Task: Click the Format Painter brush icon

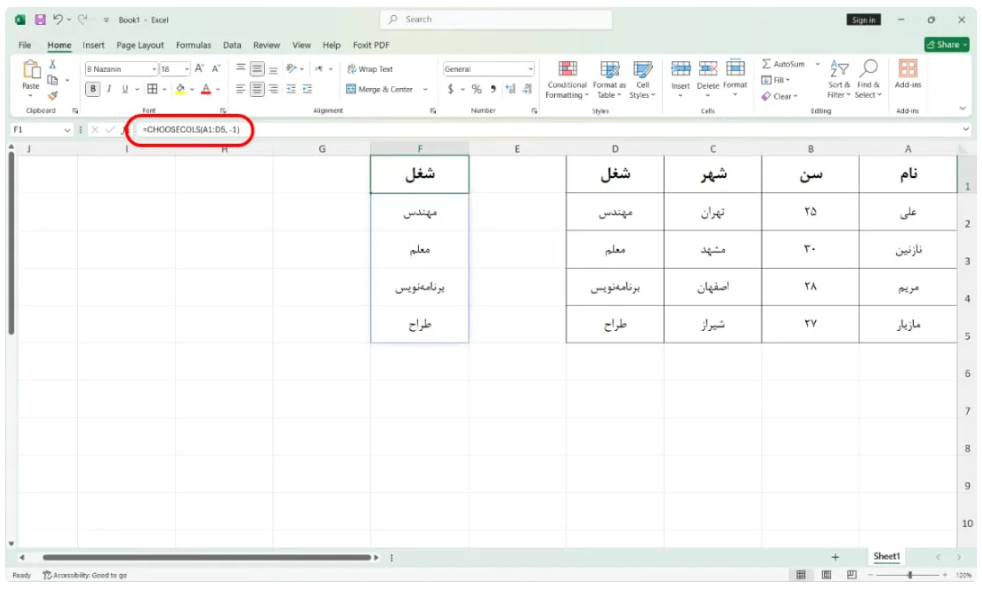Action: click(53, 95)
